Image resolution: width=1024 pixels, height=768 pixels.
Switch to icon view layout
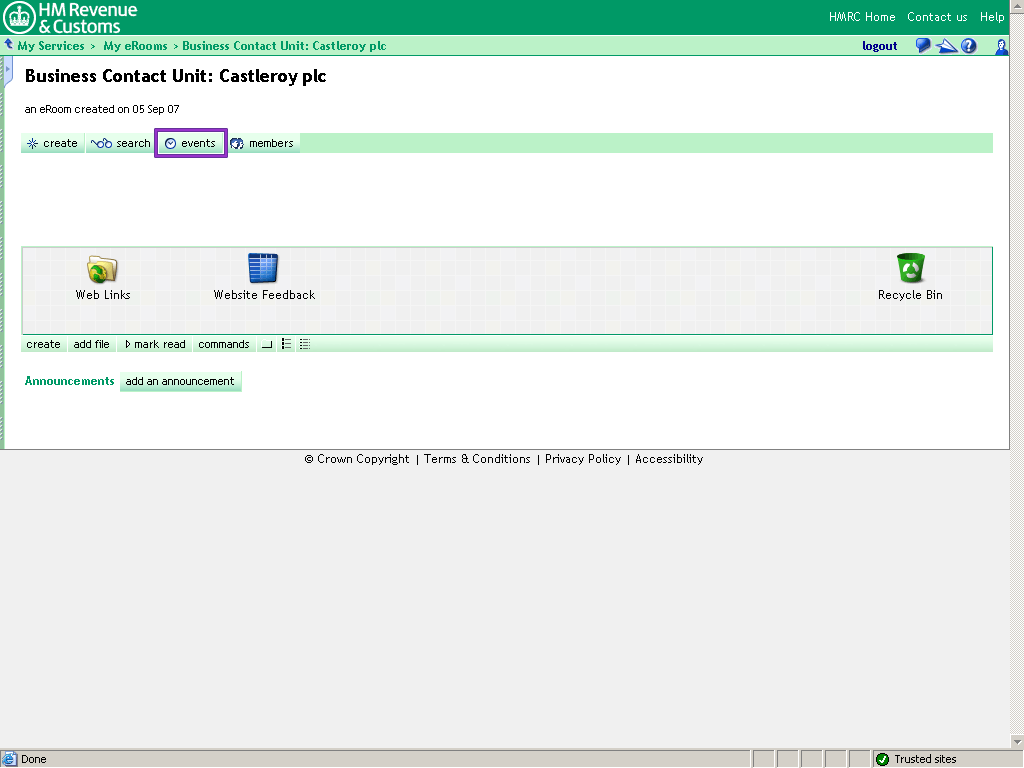(265, 344)
